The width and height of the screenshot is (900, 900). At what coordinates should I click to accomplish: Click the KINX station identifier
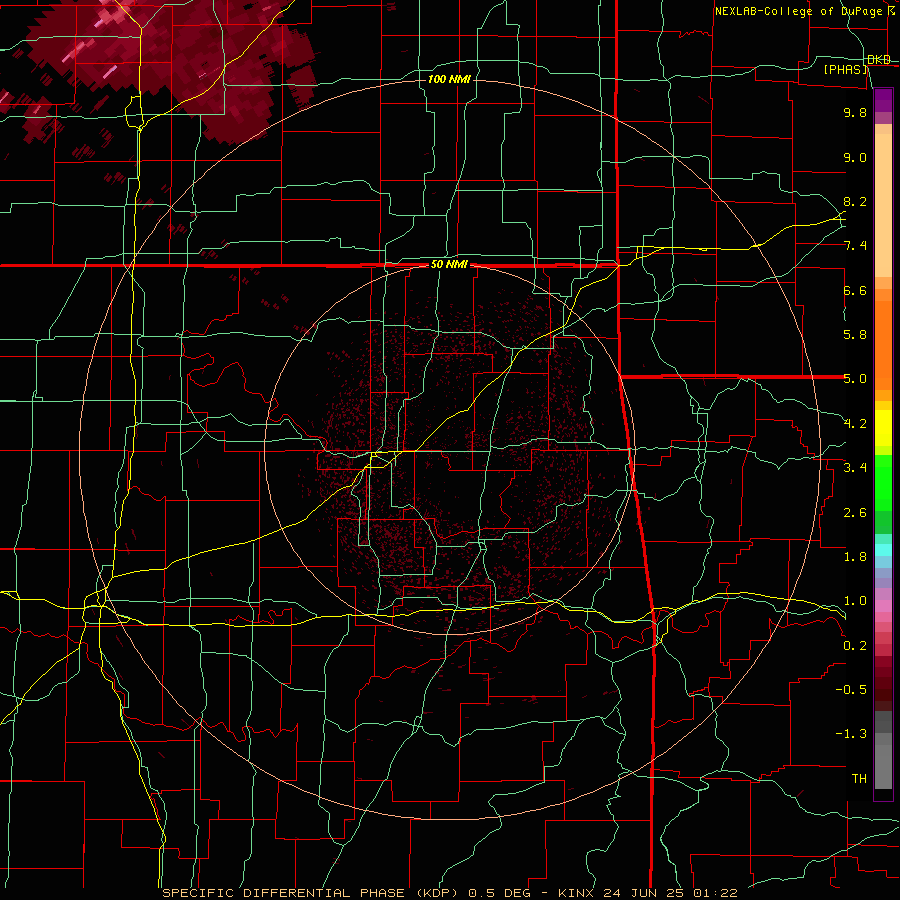(x=576, y=893)
